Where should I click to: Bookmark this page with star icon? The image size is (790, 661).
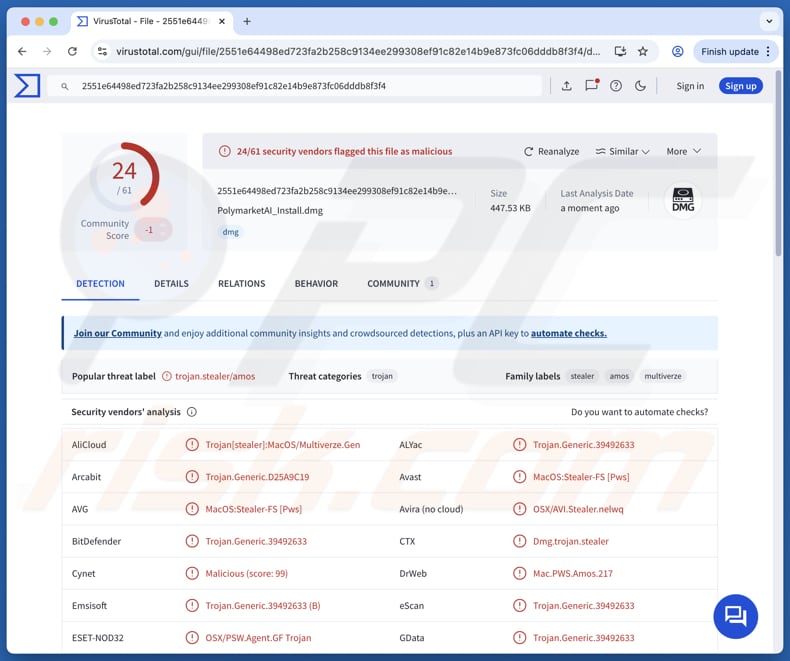(643, 51)
